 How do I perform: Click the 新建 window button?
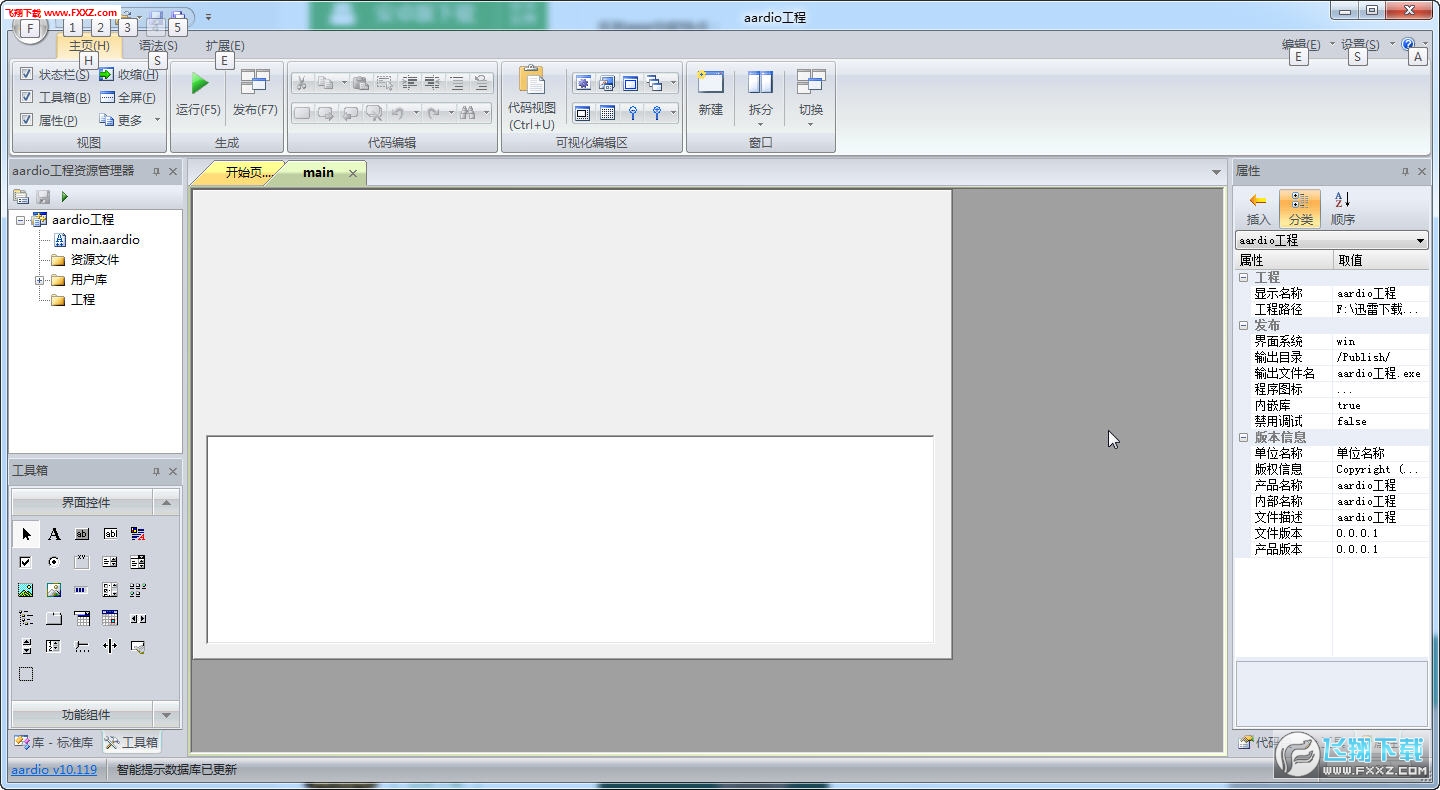click(711, 96)
